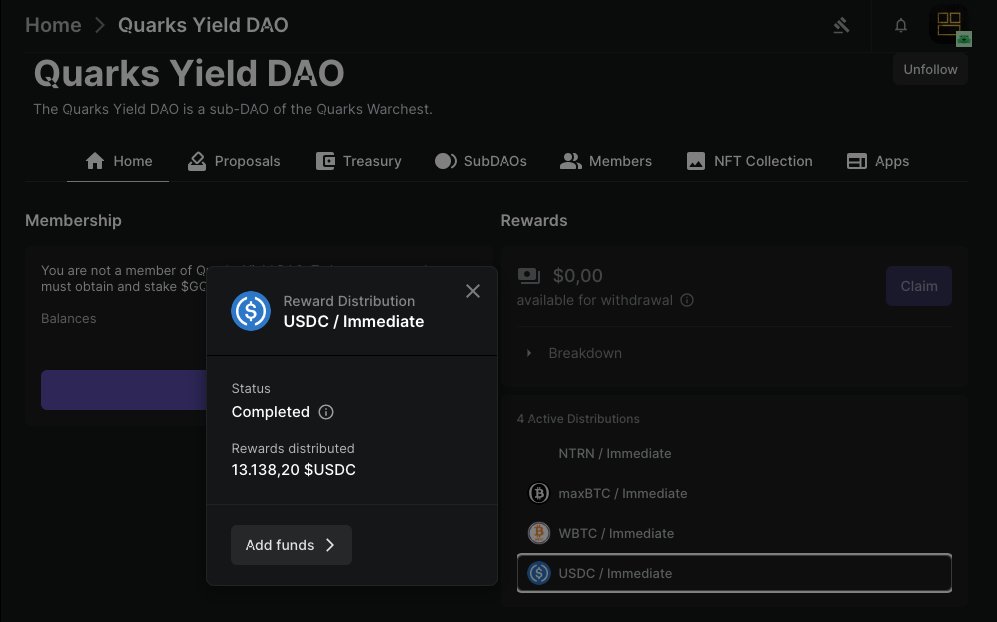Viewport: 997px width, 622px height.
Task: Open the SubDAOs tab
Action: [481, 161]
